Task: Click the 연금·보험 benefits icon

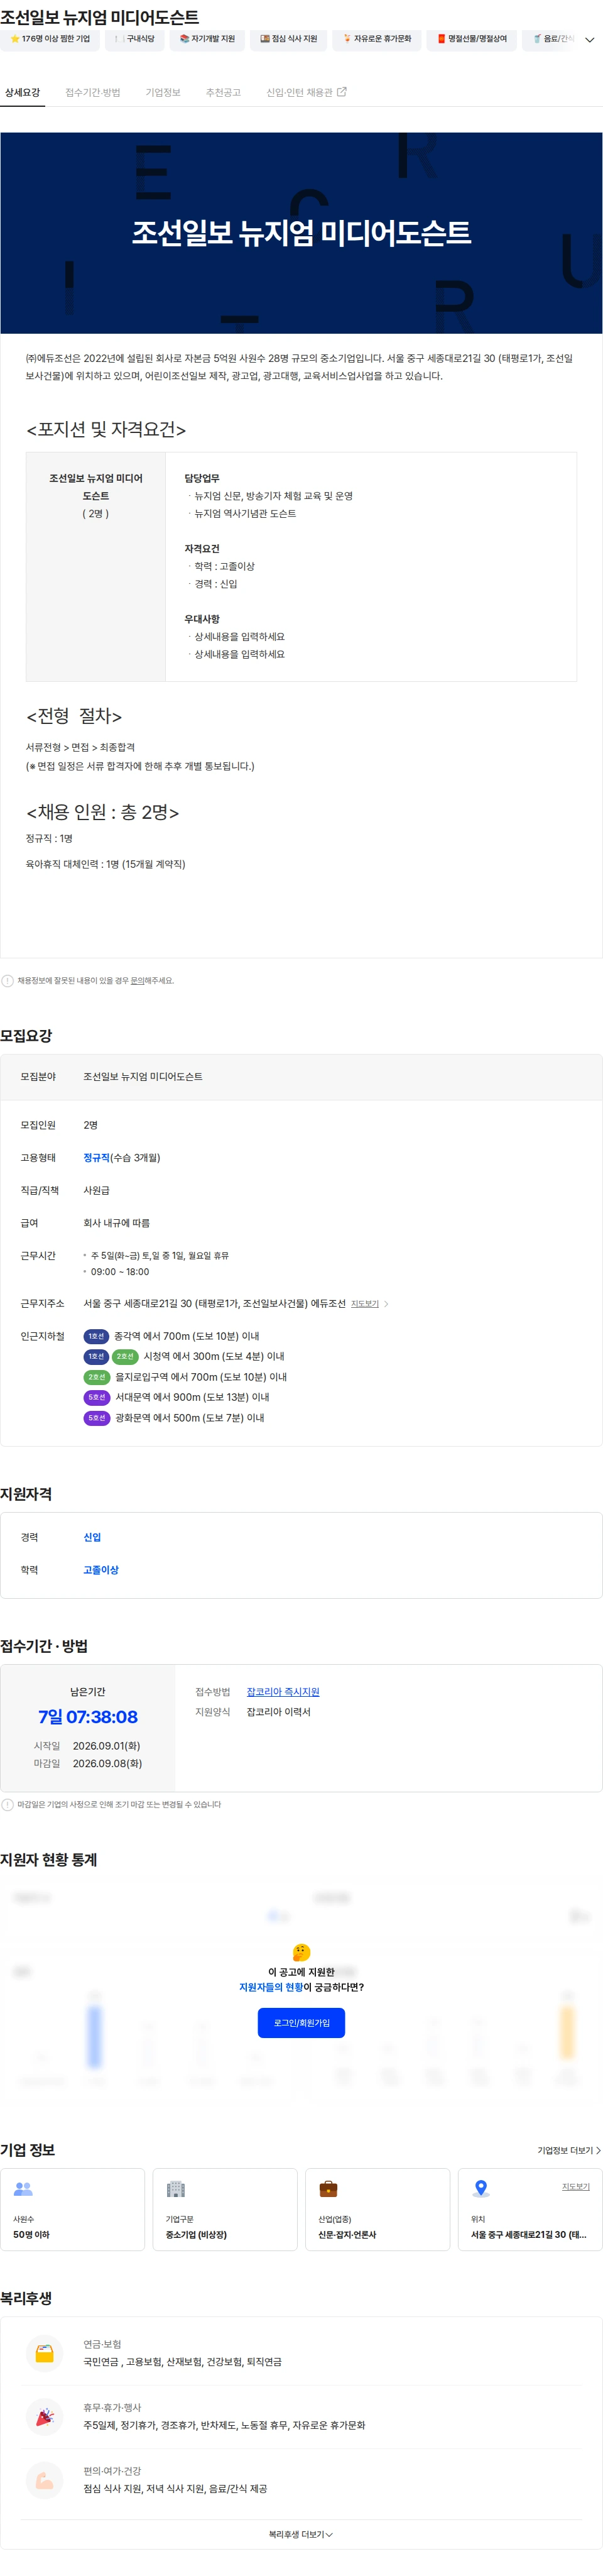Action: (44, 2354)
